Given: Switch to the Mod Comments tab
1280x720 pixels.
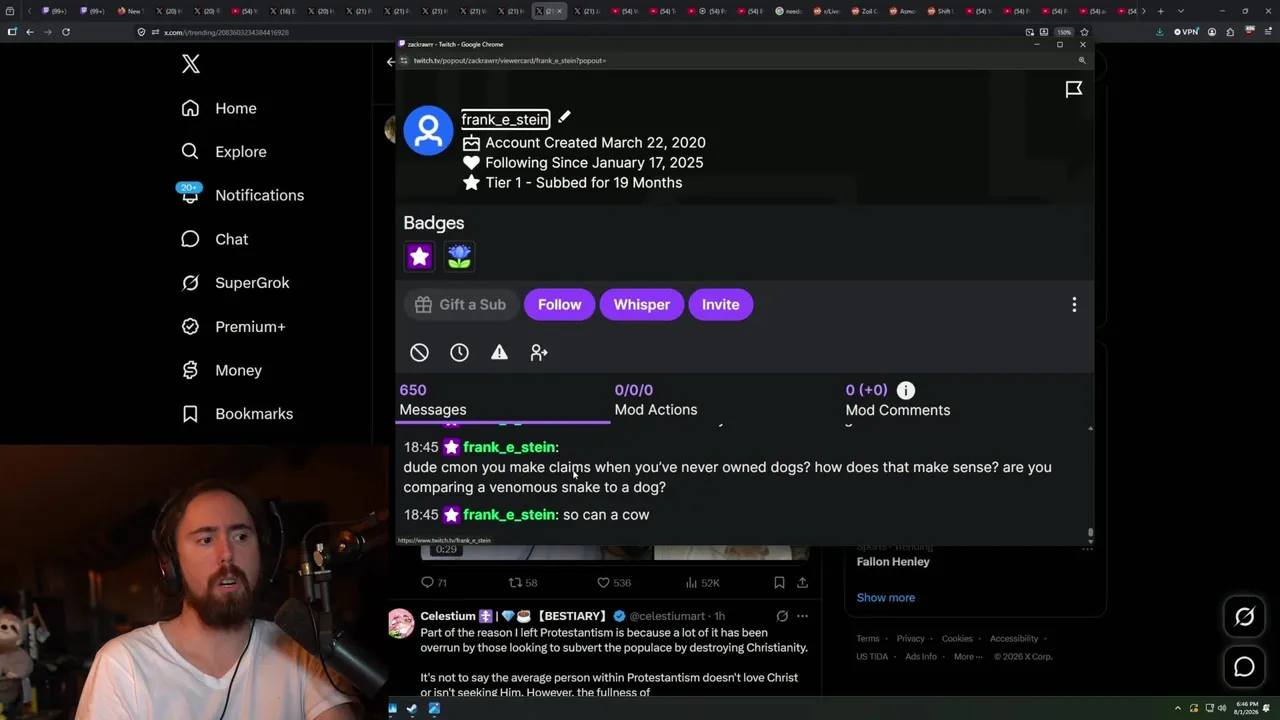Looking at the screenshot, I should 898,400.
